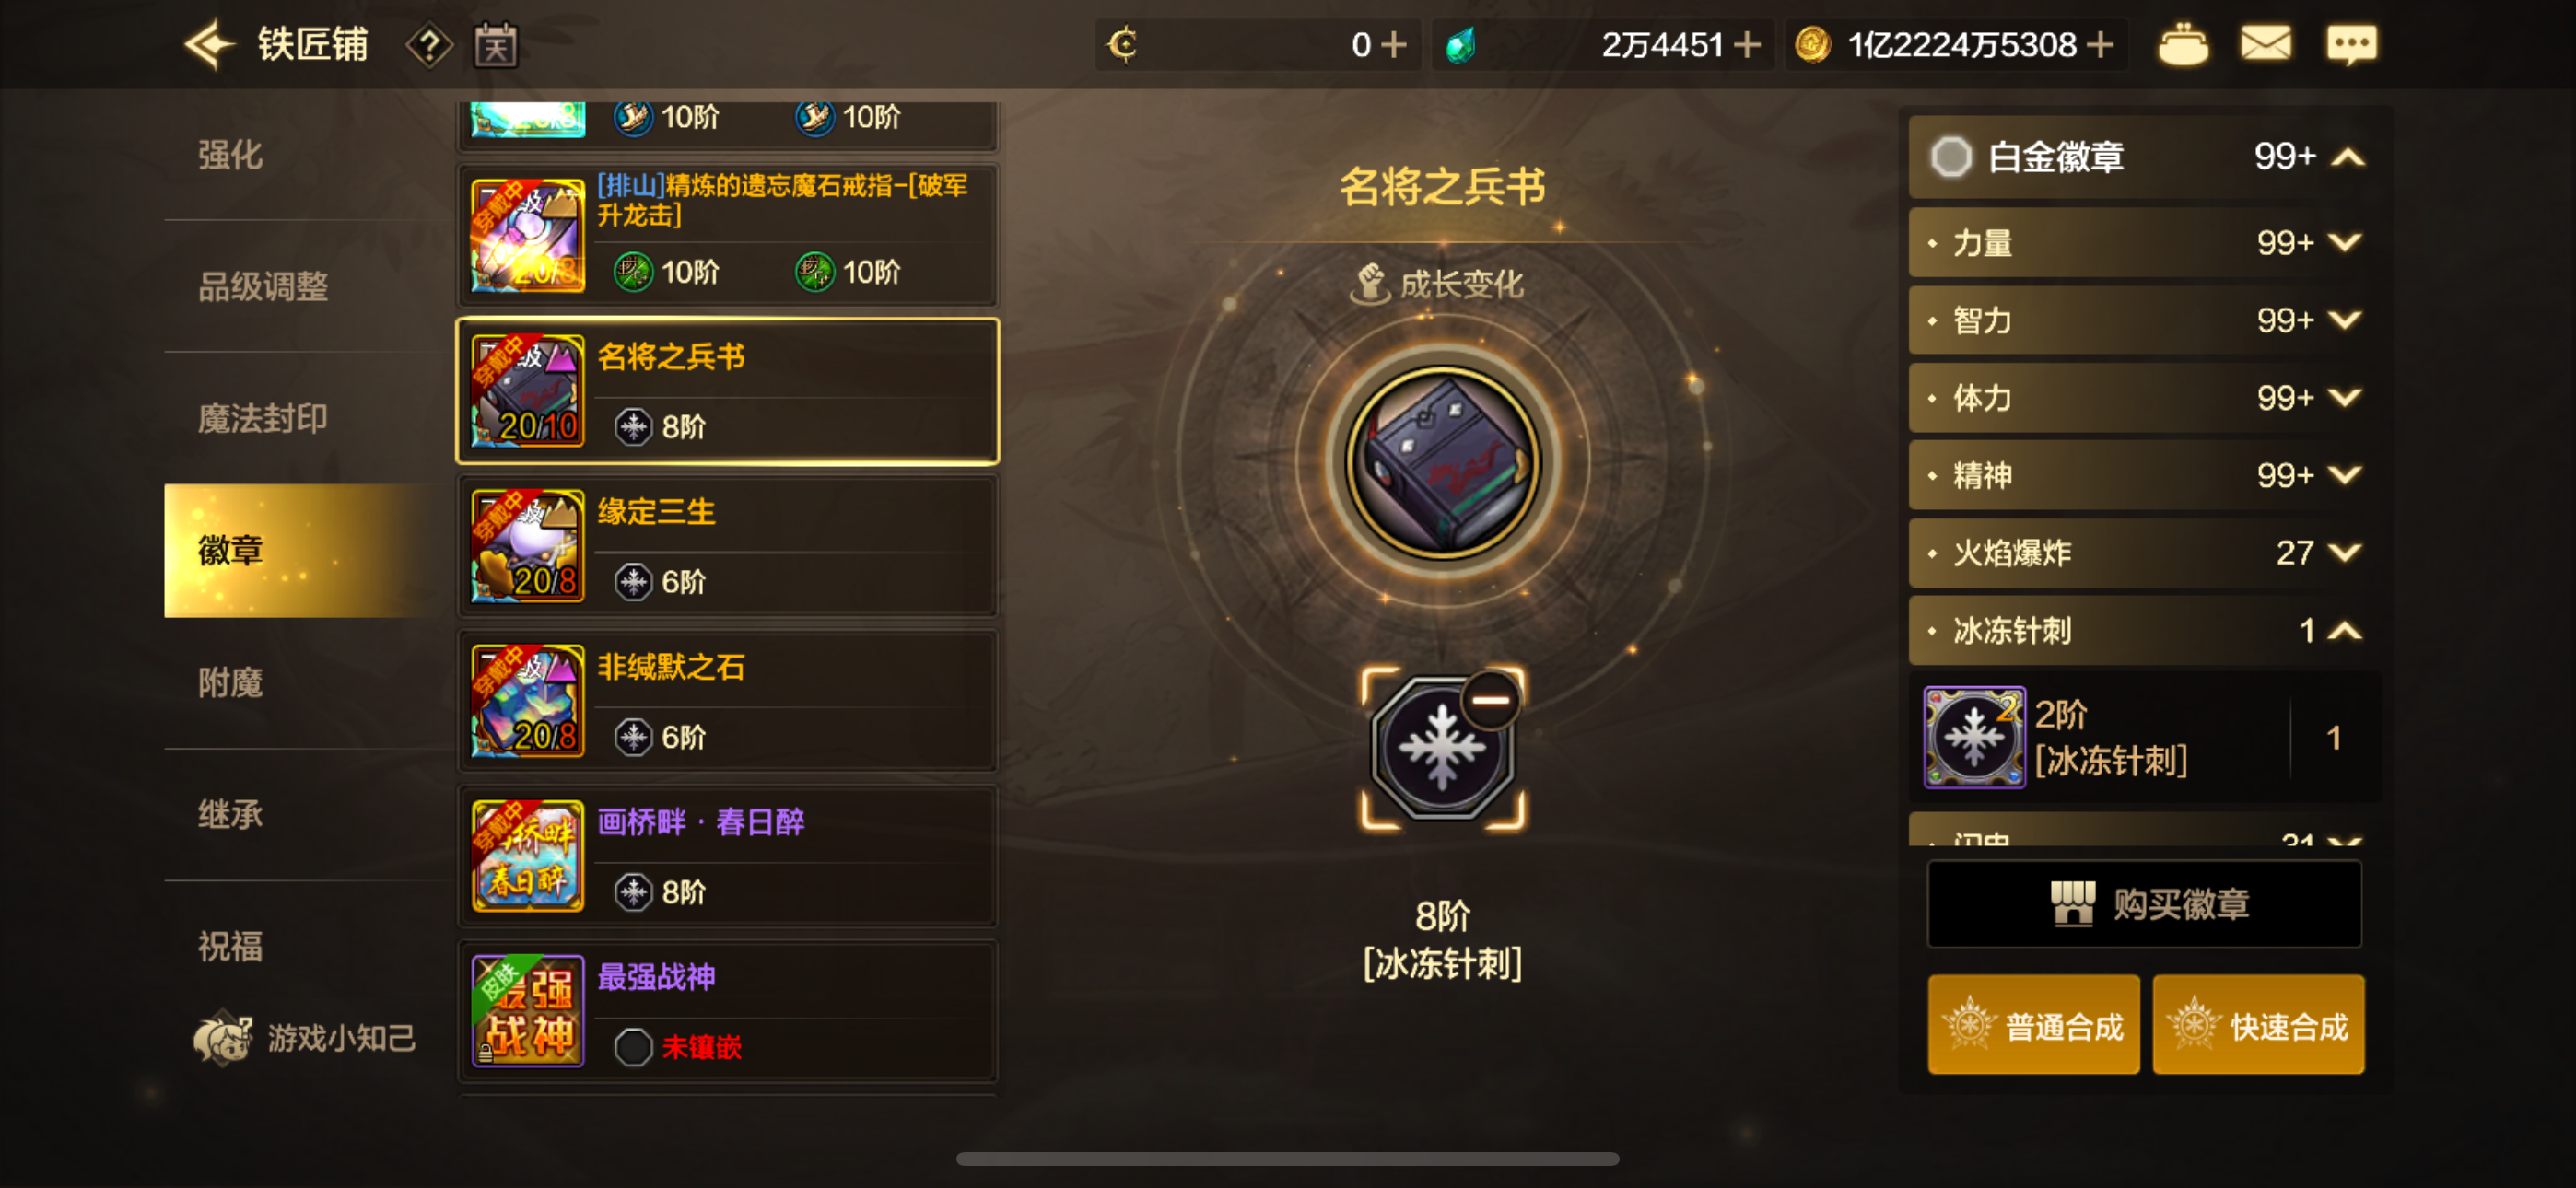The image size is (2576, 1188).
Task: Open the calendar icon next to help
Action: (495, 45)
